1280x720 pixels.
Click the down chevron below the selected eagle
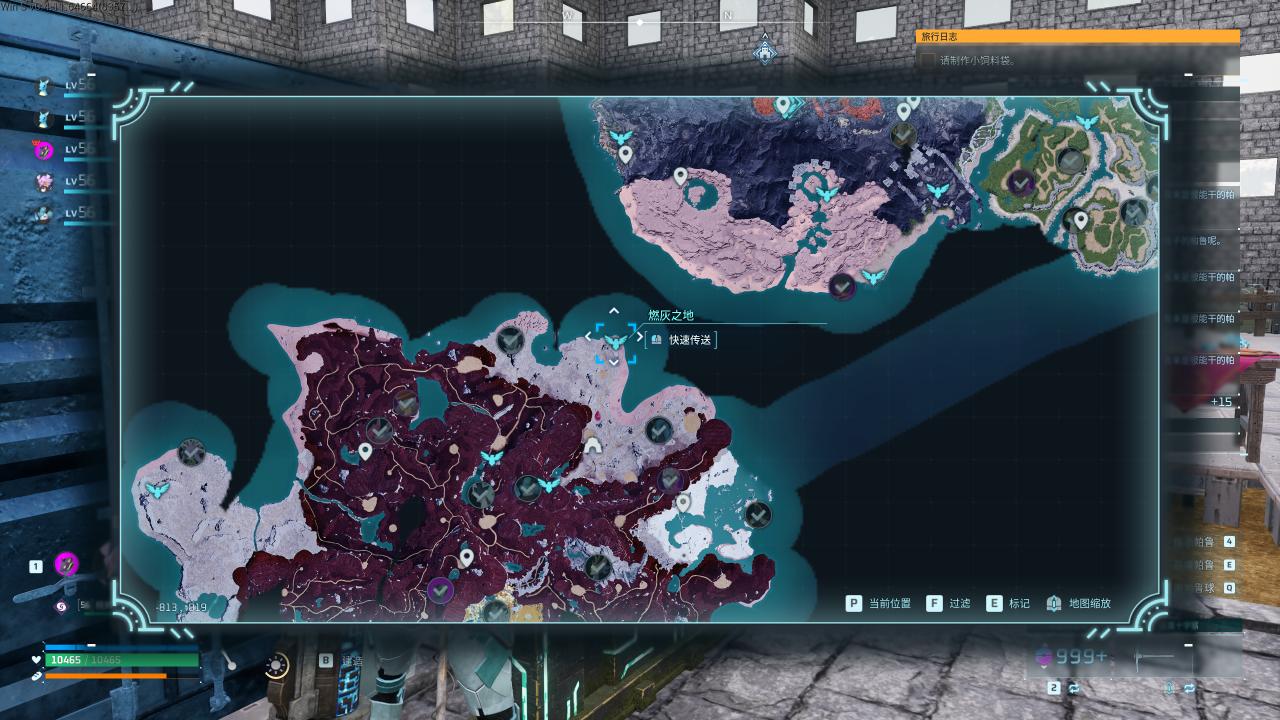(x=614, y=362)
